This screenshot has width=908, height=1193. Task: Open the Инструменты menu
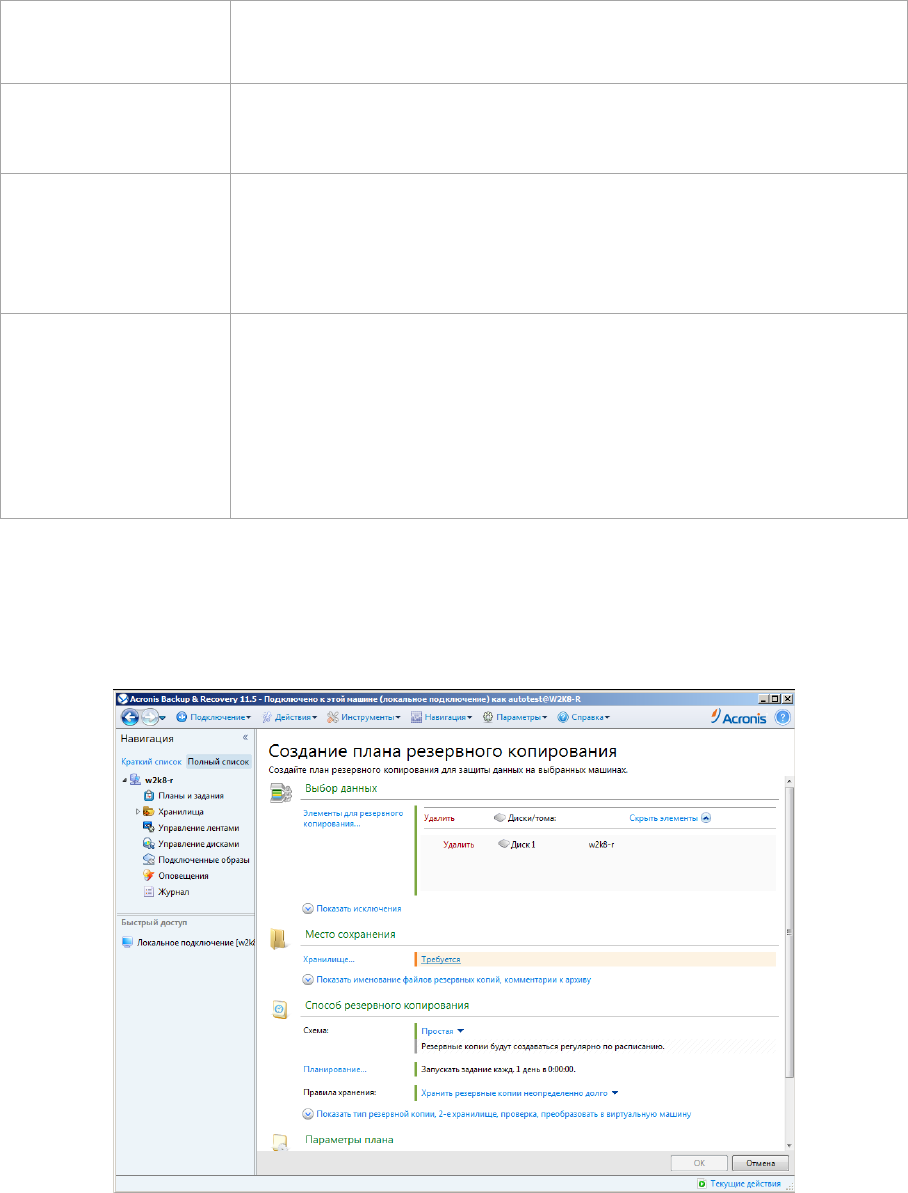click(363, 717)
